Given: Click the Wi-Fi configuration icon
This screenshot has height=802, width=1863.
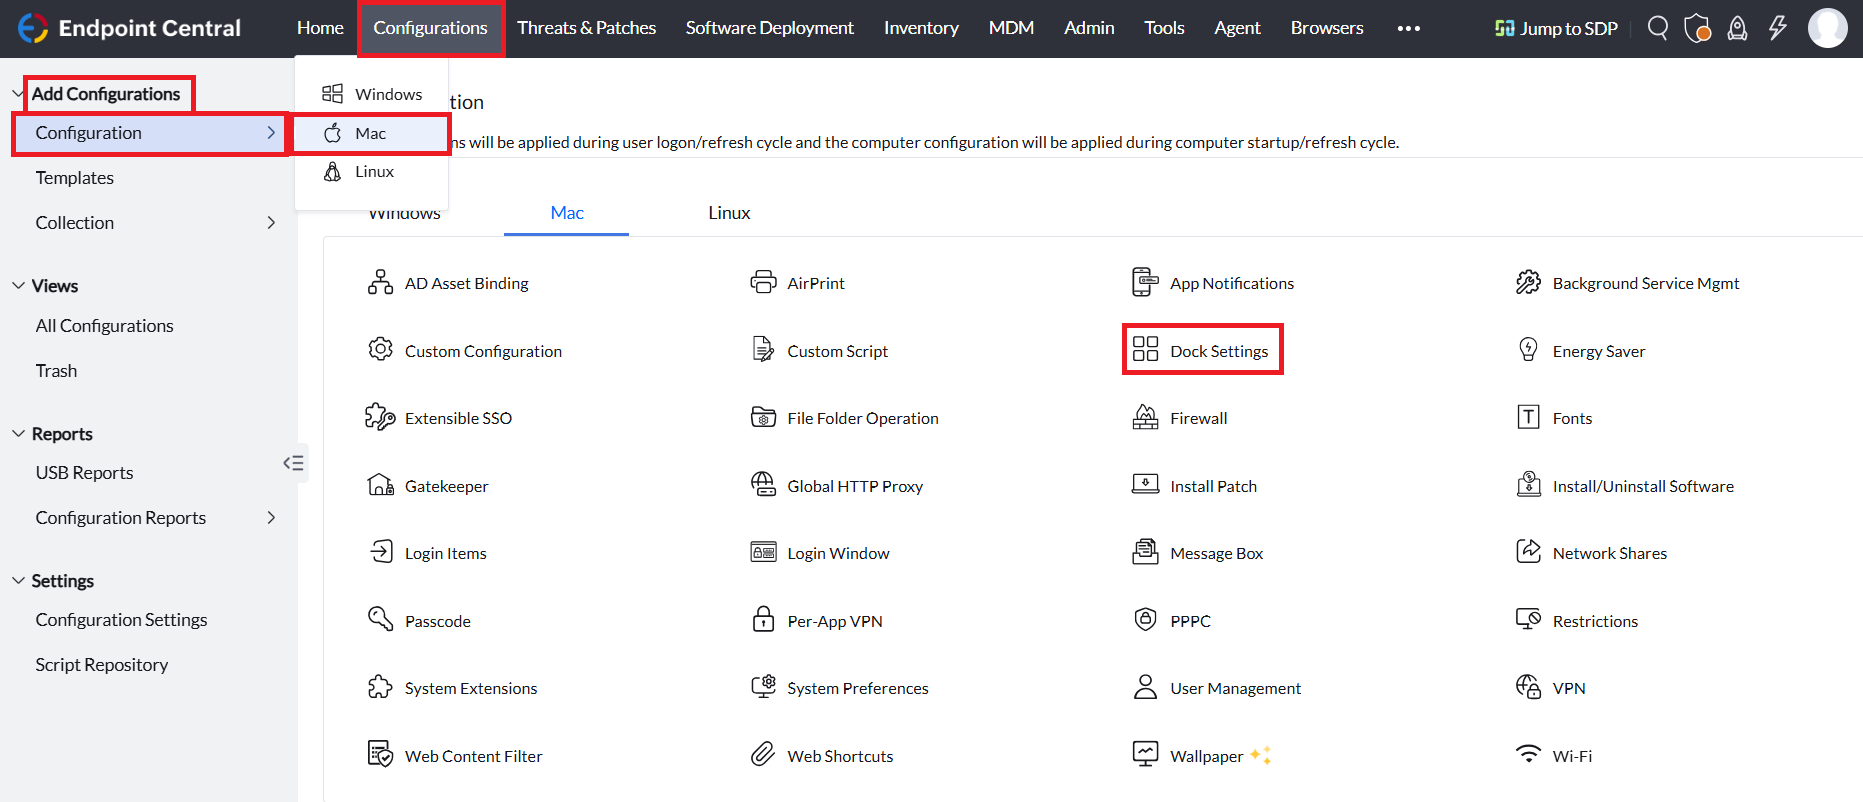Looking at the screenshot, I should tap(1528, 755).
